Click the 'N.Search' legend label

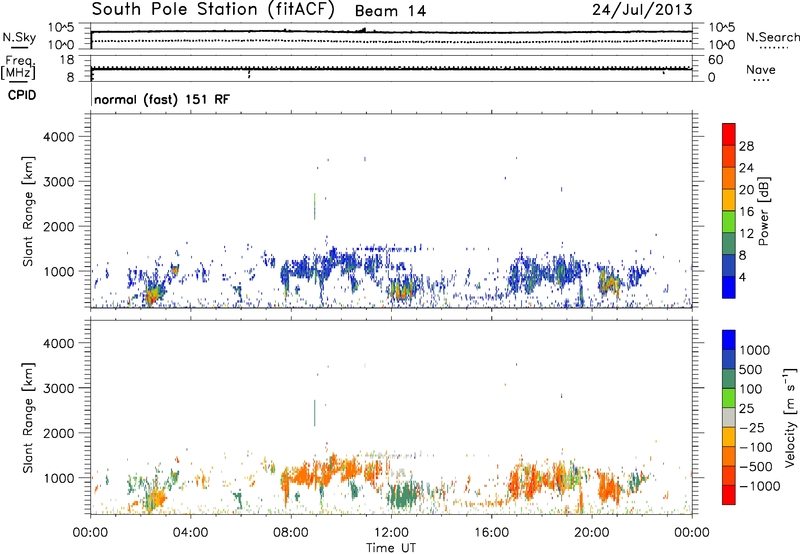tap(772, 37)
